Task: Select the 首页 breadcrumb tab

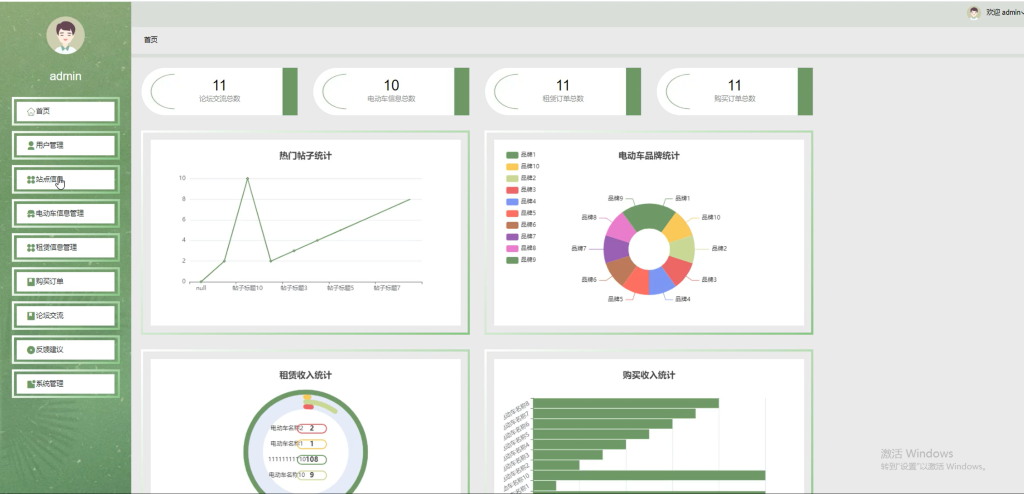Action: click(x=151, y=40)
